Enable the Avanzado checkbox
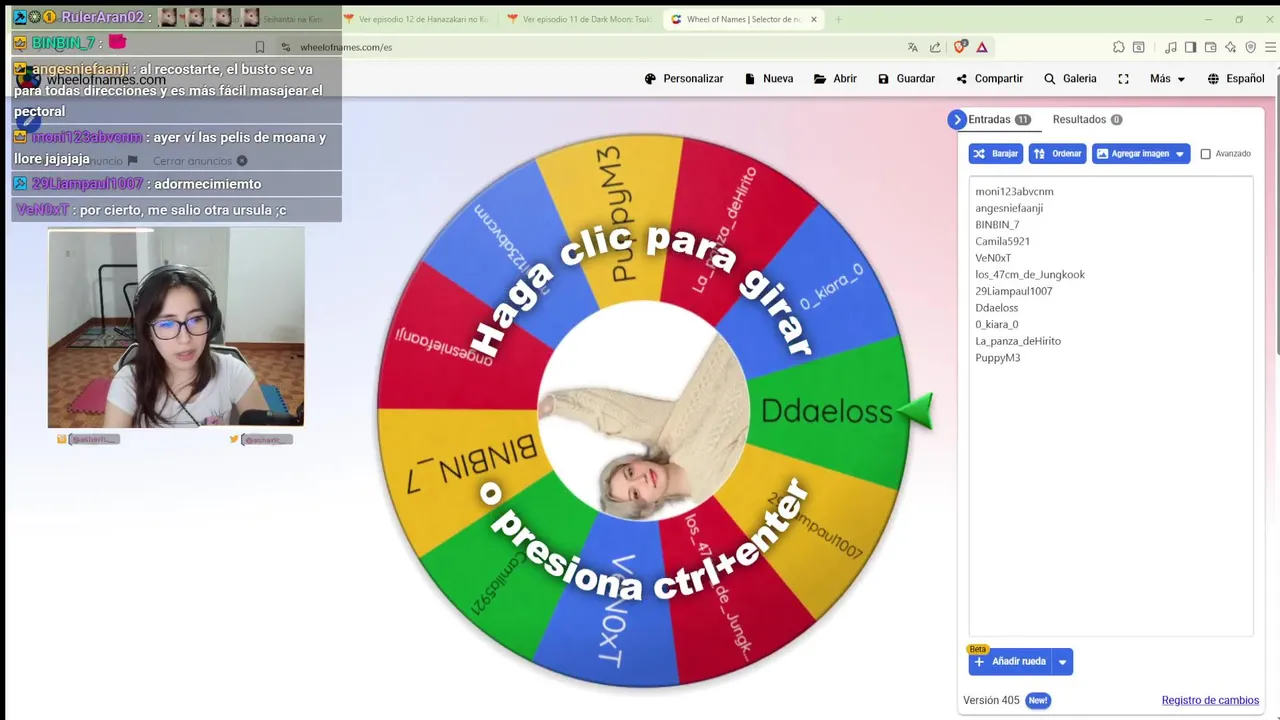The height and width of the screenshot is (720, 1280). 1205,154
